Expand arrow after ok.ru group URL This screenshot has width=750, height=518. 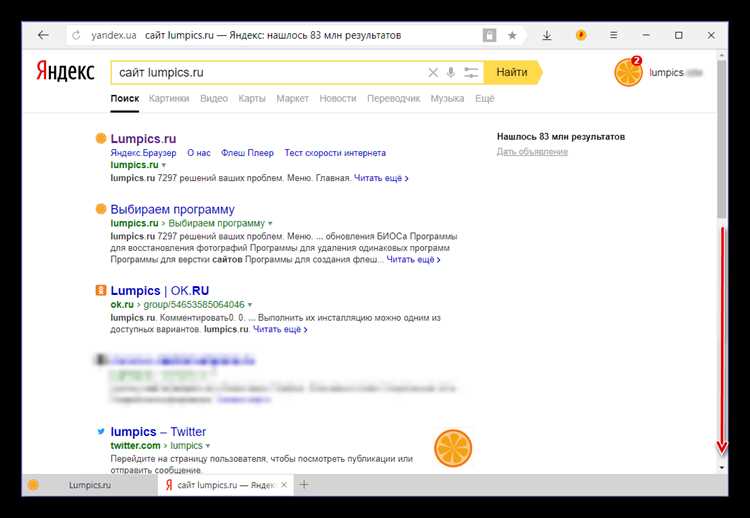tap(250, 305)
